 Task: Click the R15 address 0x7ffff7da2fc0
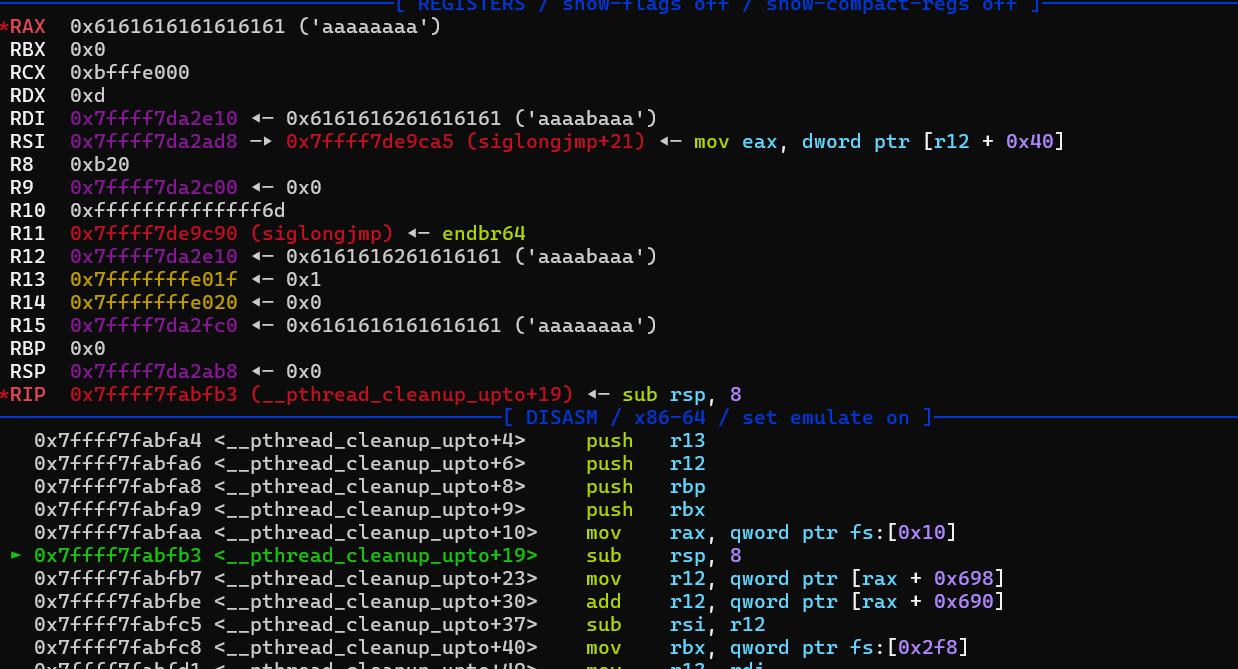pyautogui.click(x=153, y=326)
